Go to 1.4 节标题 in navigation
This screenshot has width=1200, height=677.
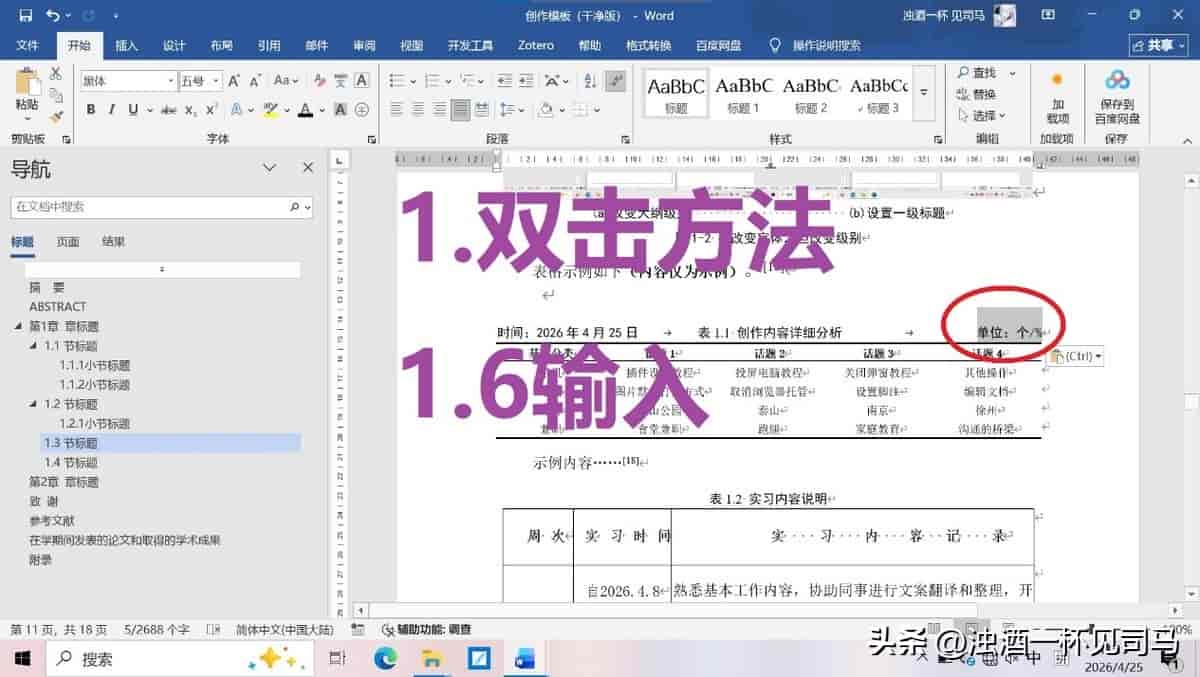(71, 462)
